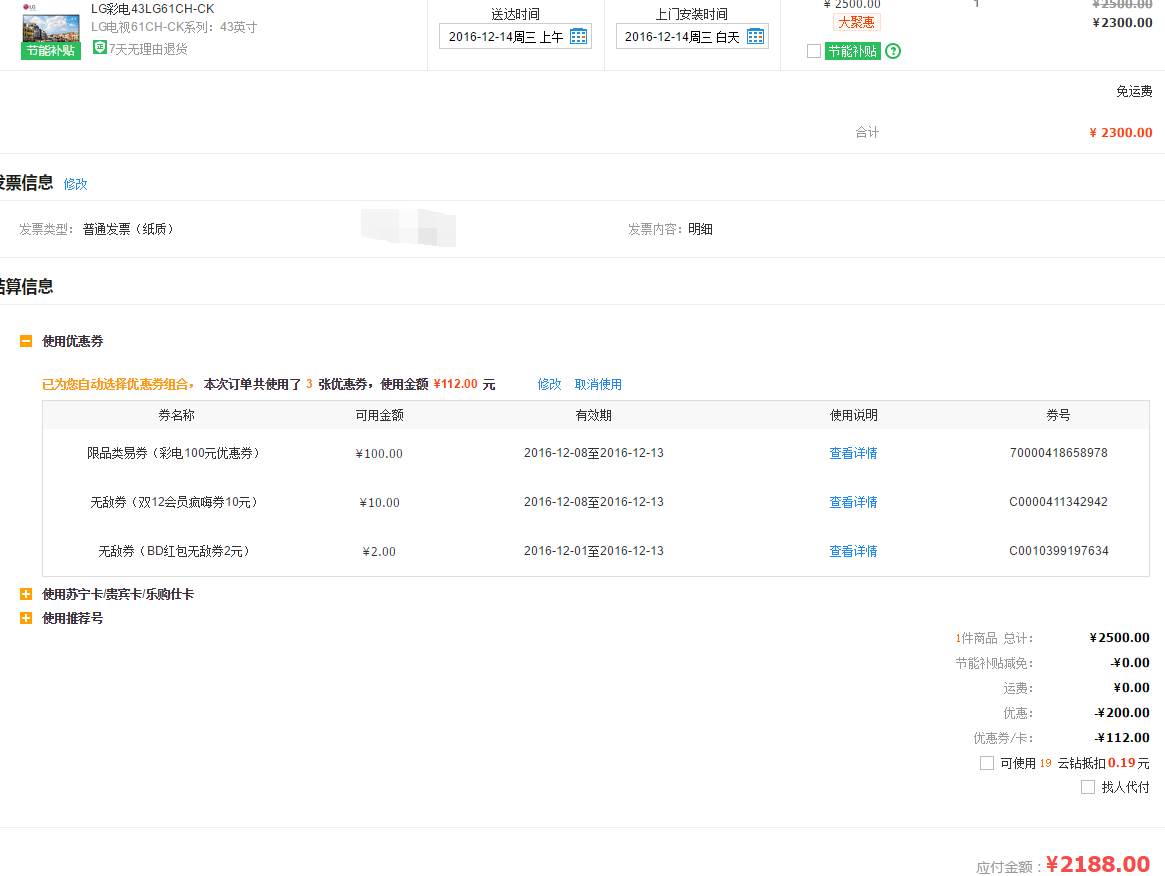Click the 免运费 free shipping text
Viewport: 1165px width, 876px height.
[1134, 91]
